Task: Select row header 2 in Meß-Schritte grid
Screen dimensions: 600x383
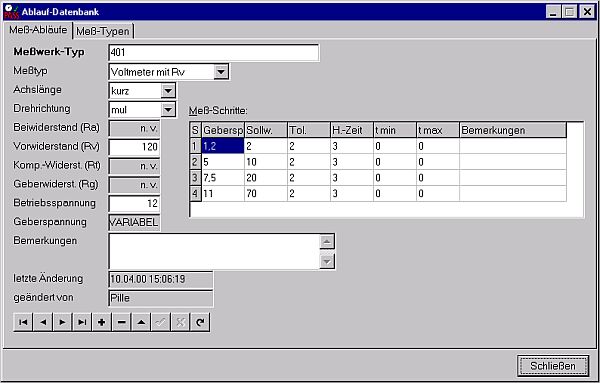Action: [x=195, y=162]
